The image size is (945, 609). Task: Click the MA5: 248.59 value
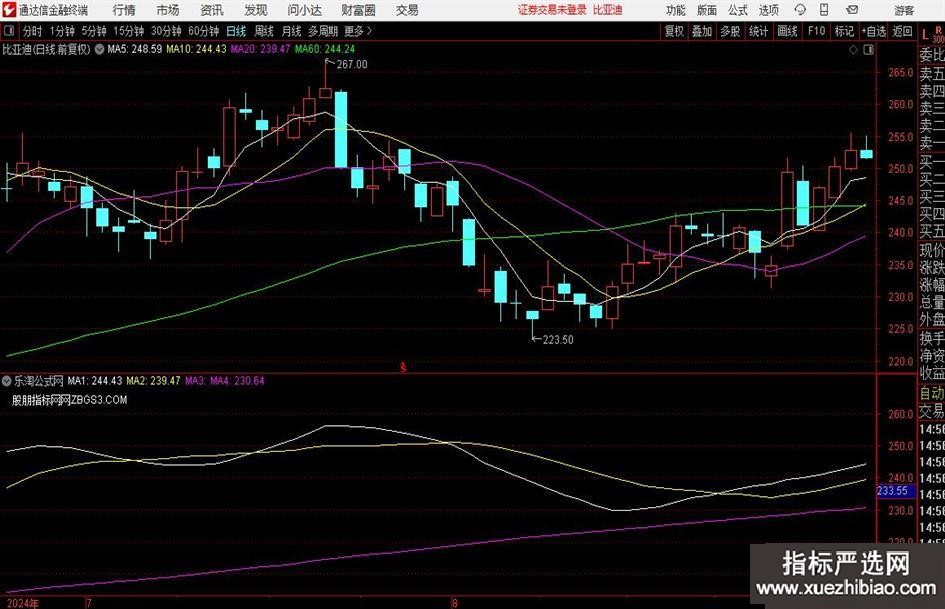(134, 49)
